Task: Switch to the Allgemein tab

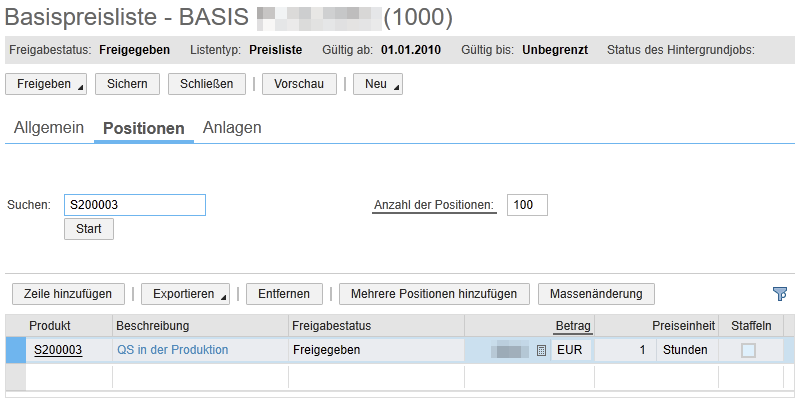Action: click(x=49, y=128)
